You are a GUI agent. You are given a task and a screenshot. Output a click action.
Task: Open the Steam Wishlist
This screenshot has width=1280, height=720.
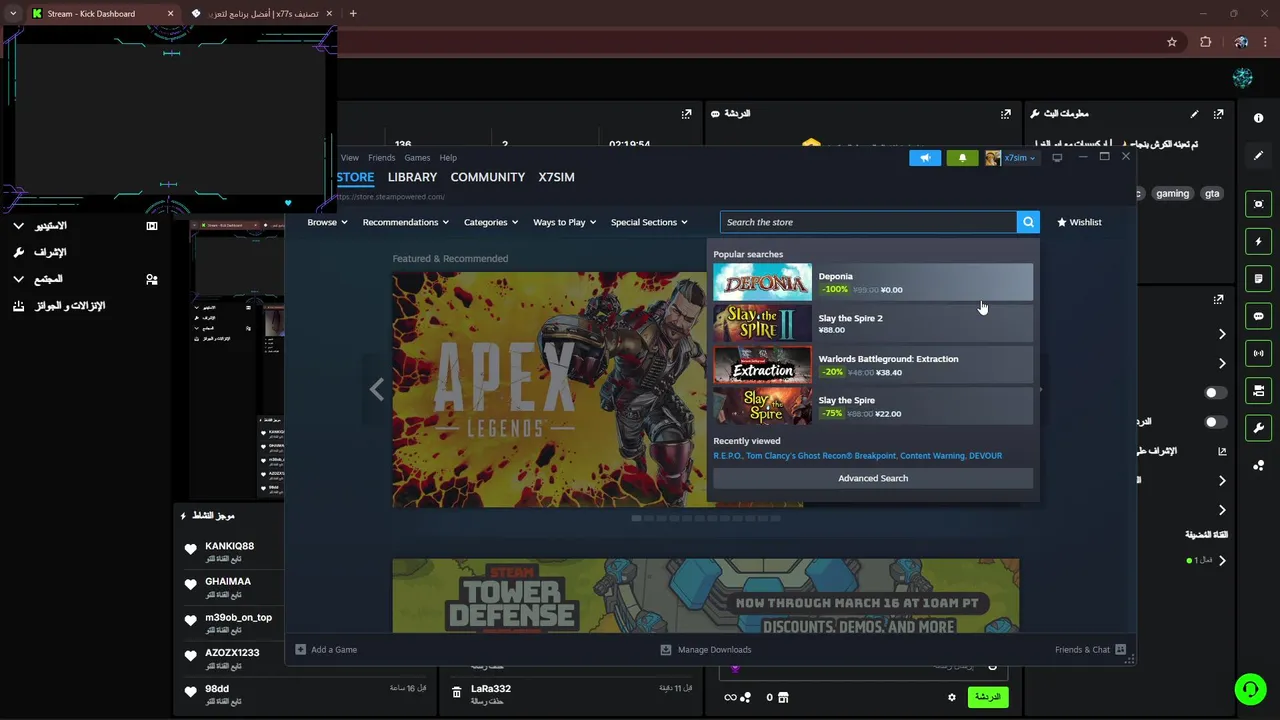(x=1079, y=222)
